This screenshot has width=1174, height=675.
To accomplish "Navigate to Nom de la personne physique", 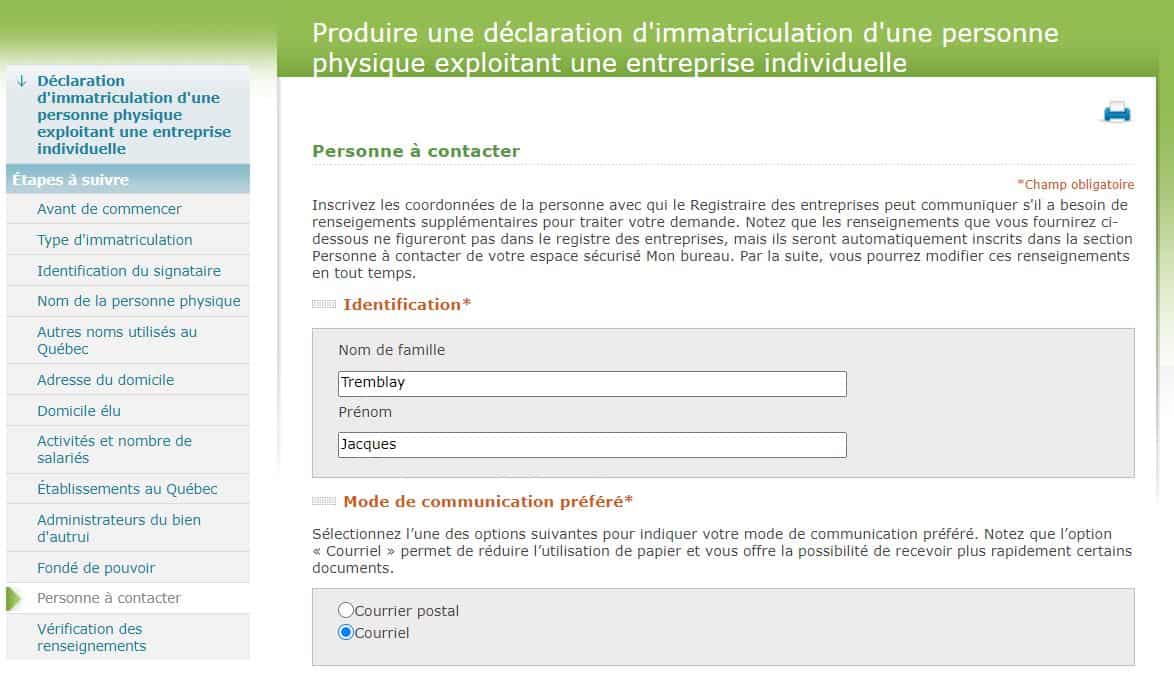I will 139,301.
